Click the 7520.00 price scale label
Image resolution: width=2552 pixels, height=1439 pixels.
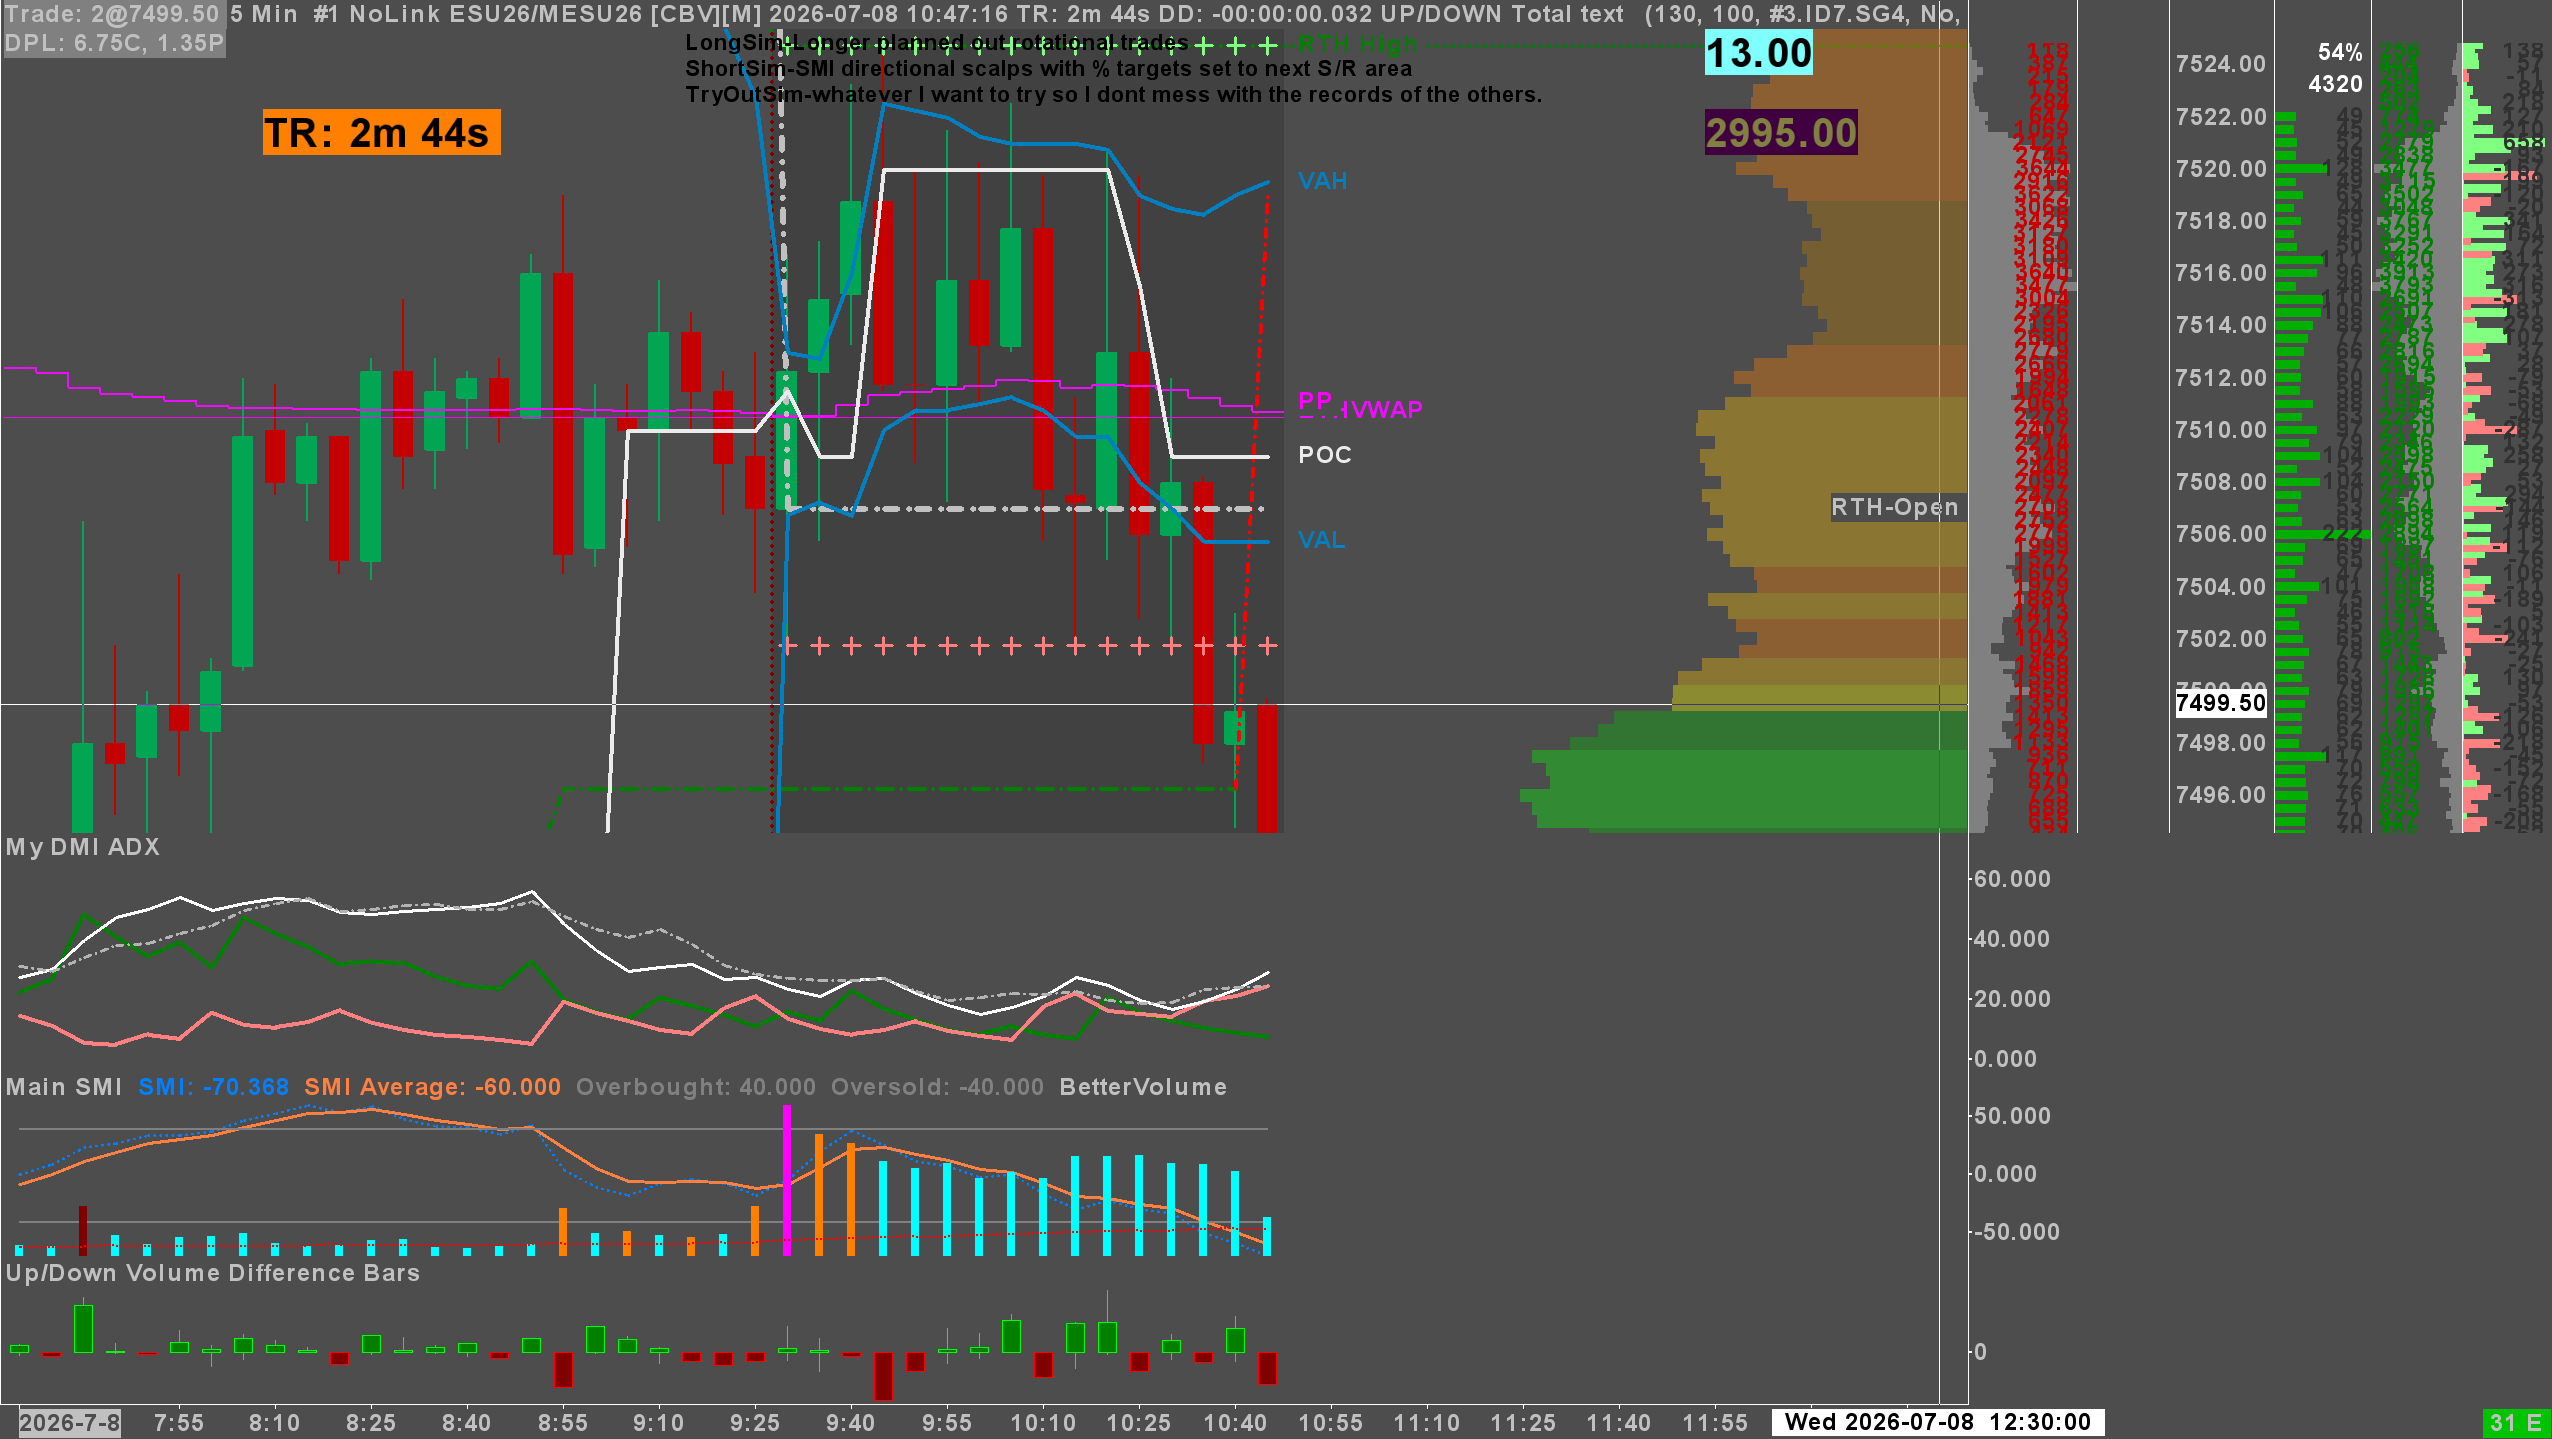(x=2221, y=169)
